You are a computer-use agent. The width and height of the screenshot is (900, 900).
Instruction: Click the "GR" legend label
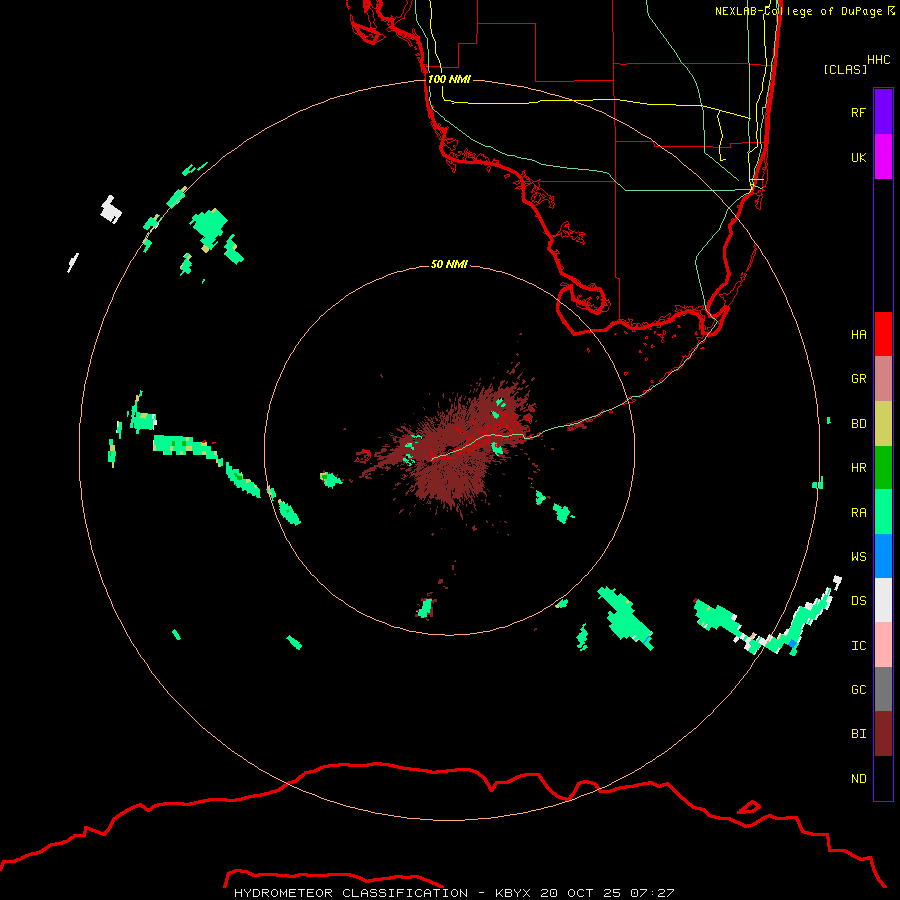(x=858, y=379)
